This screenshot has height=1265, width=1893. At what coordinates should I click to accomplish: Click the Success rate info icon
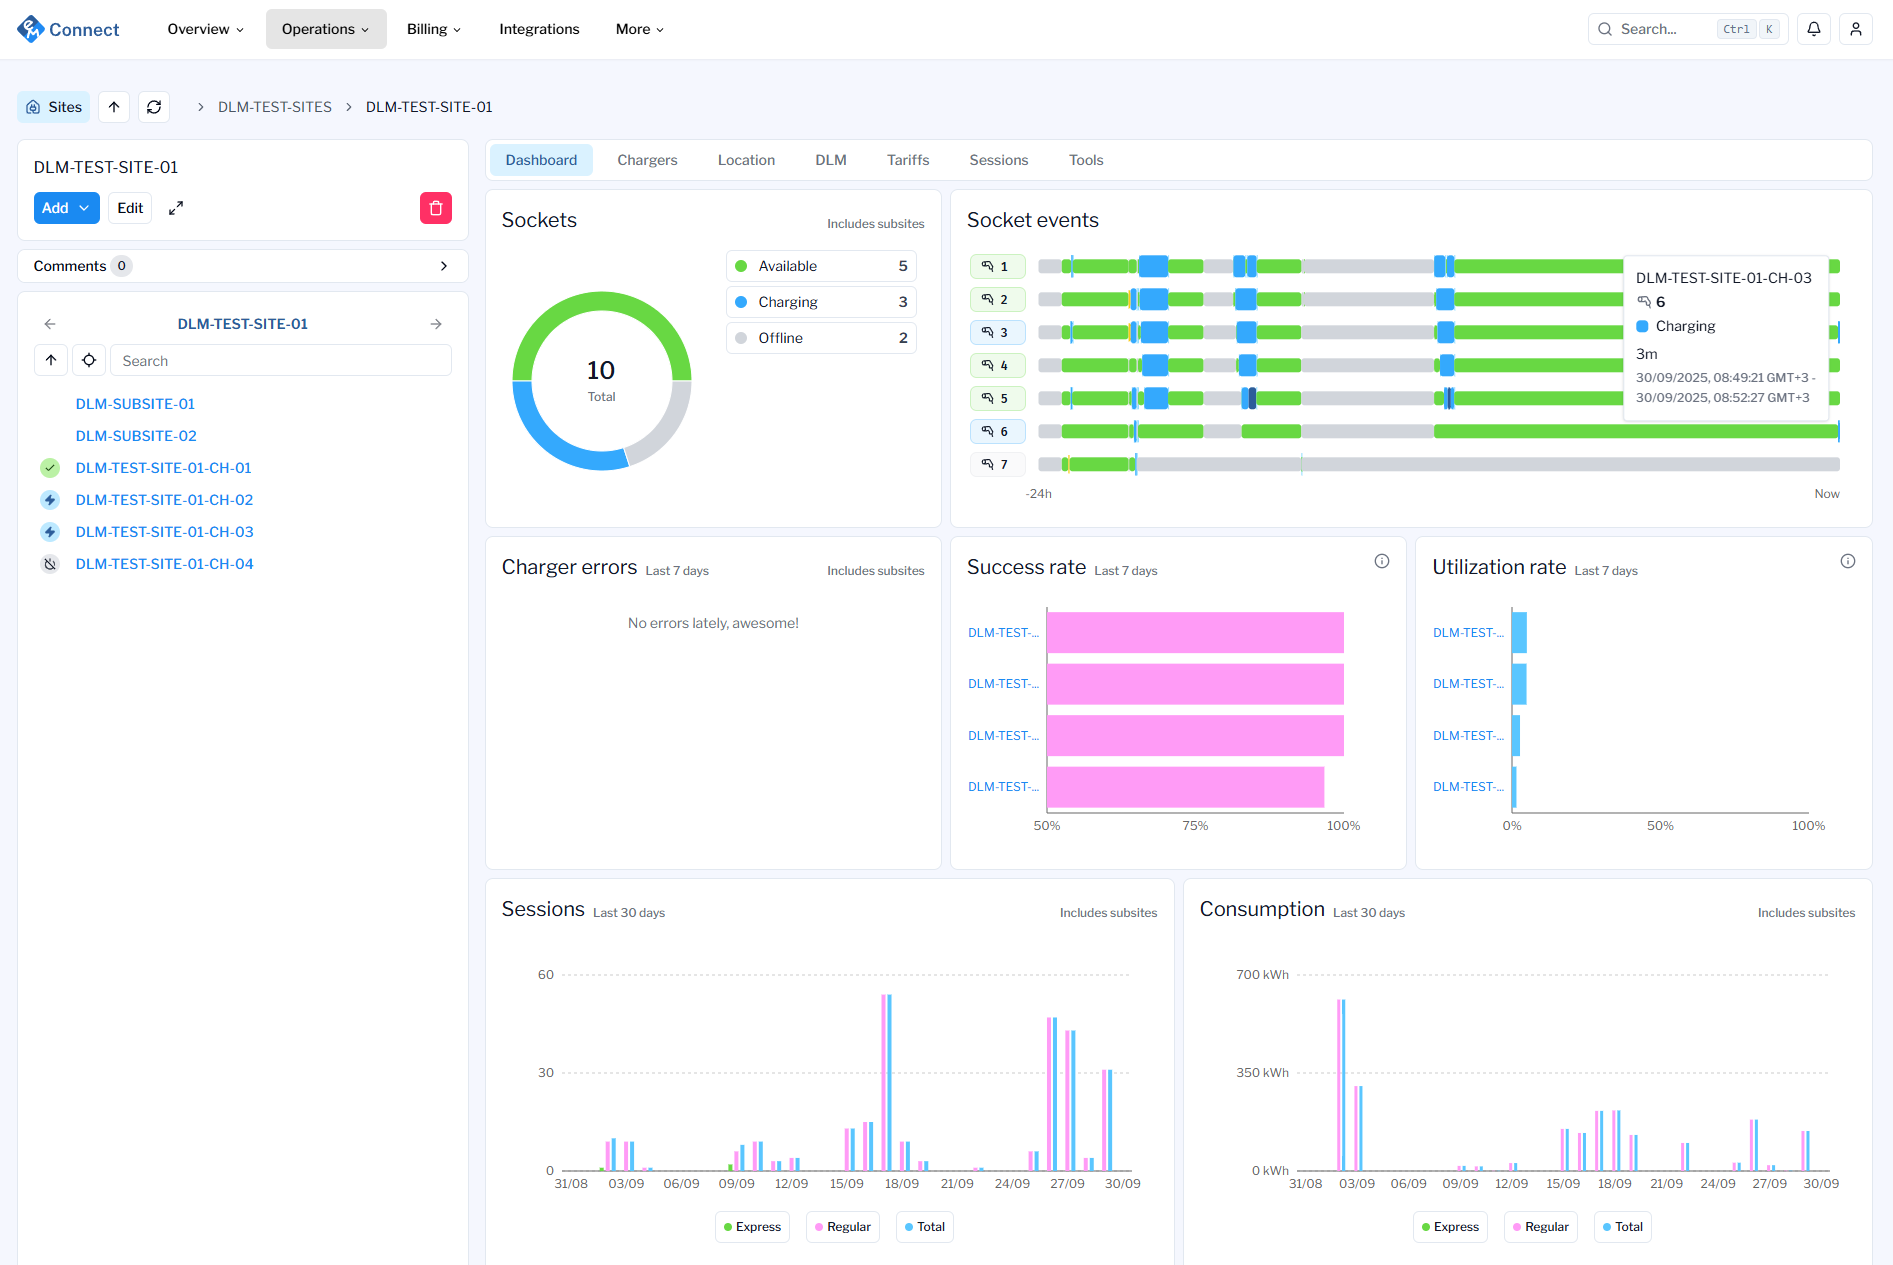tap(1382, 561)
